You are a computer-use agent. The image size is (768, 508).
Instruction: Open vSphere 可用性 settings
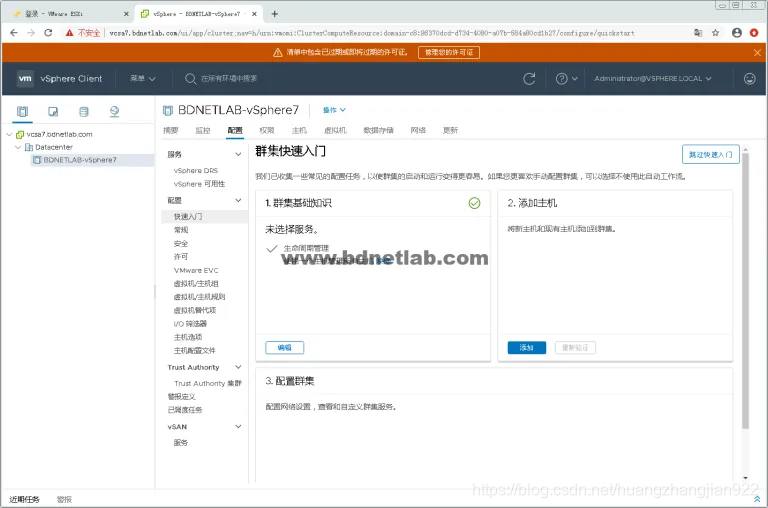click(199, 184)
